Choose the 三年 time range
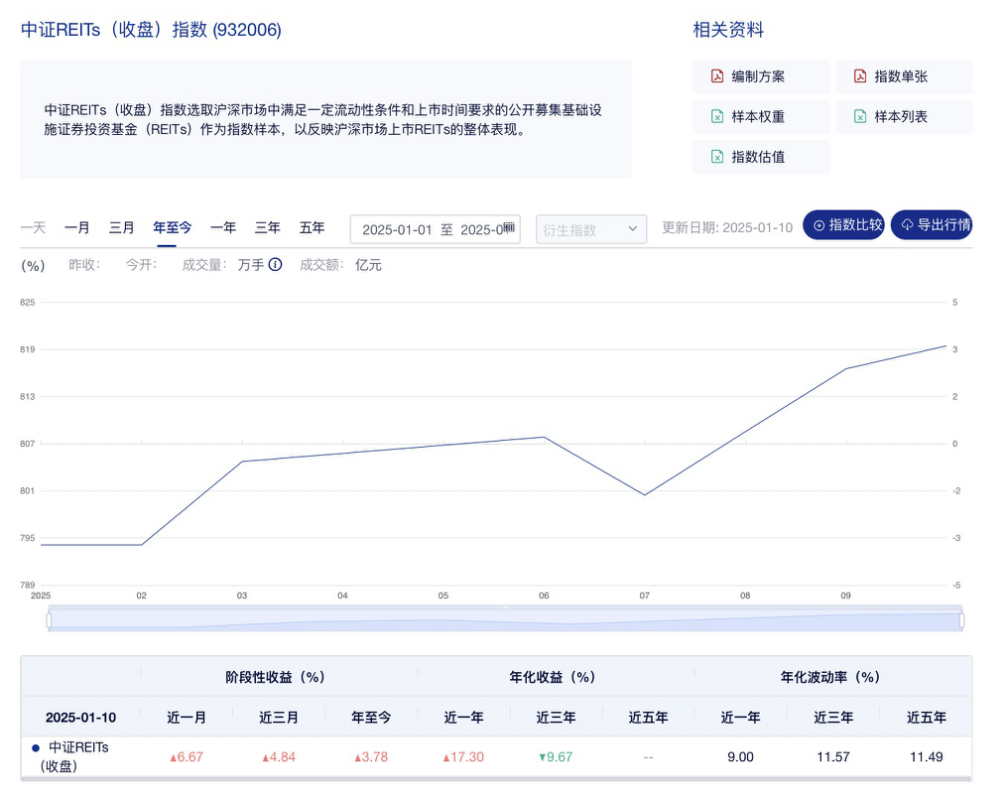The image size is (1005, 800). [267, 228]
